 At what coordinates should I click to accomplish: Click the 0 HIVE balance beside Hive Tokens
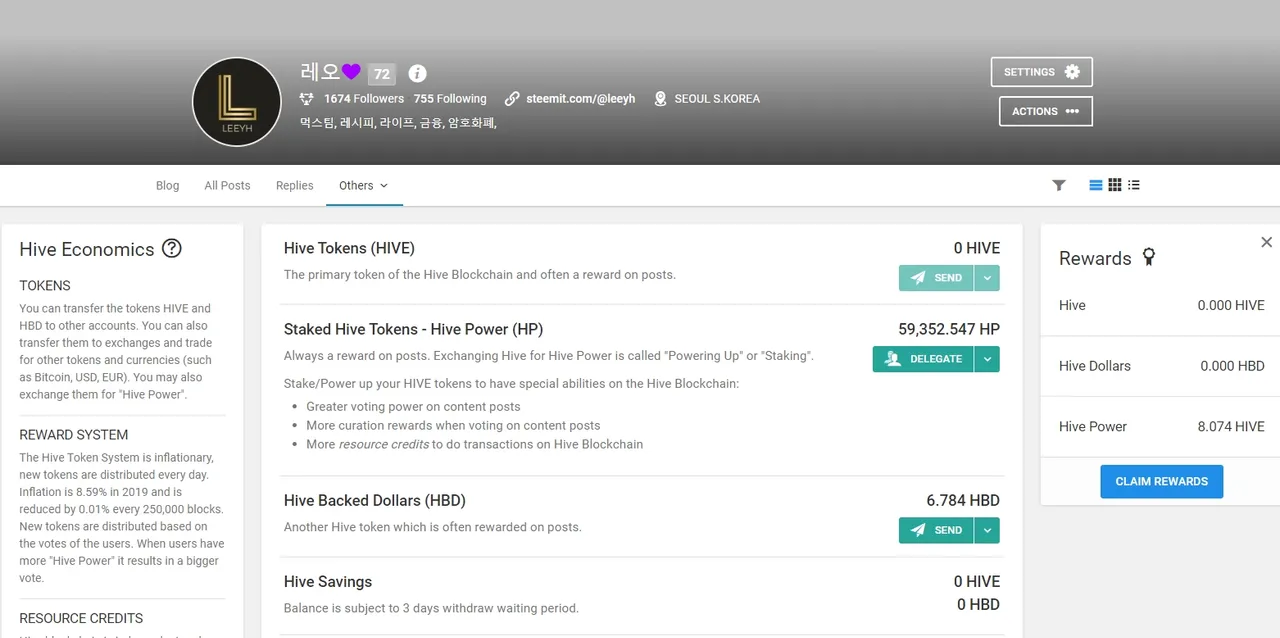pos(976,248)
